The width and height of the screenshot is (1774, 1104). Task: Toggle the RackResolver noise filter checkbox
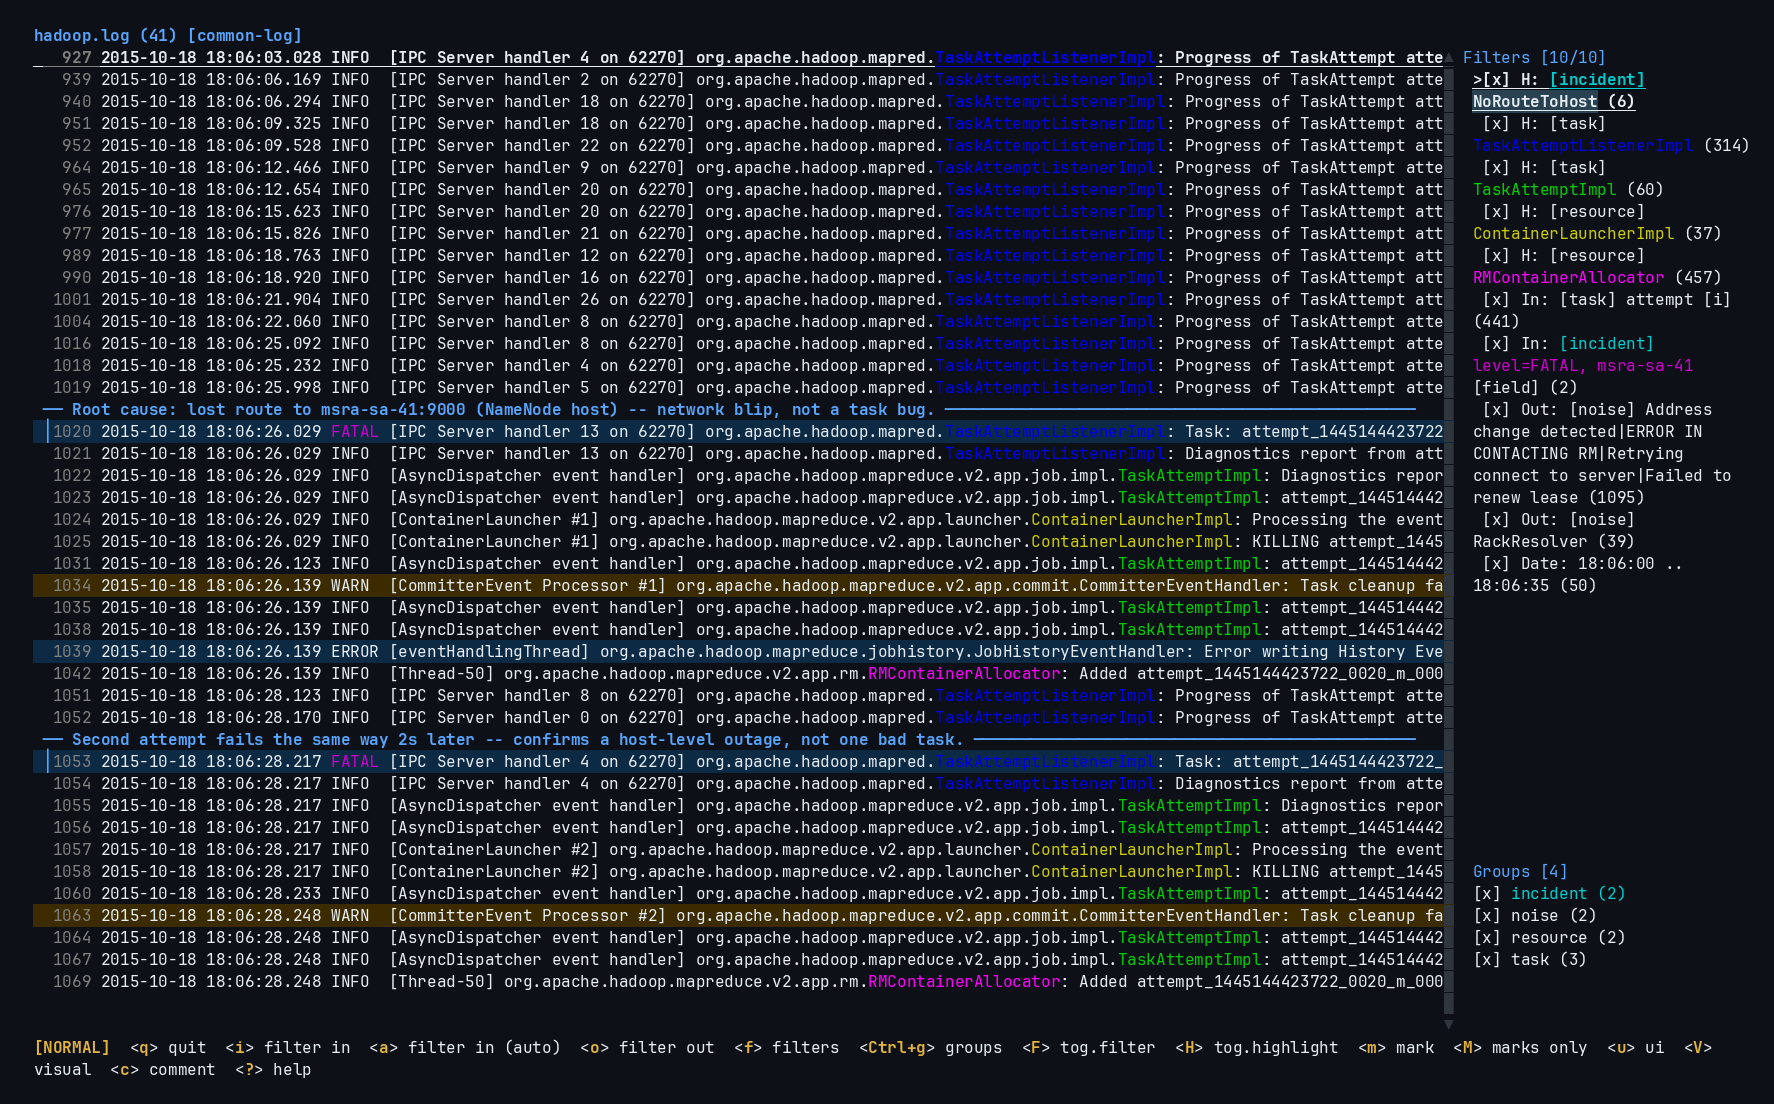pos(1496,520)
